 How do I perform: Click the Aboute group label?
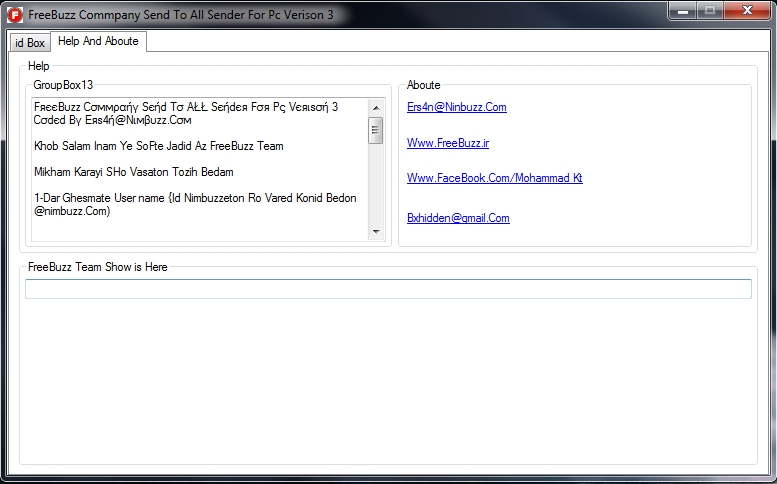pyautogui.click(x=423, y=85)
